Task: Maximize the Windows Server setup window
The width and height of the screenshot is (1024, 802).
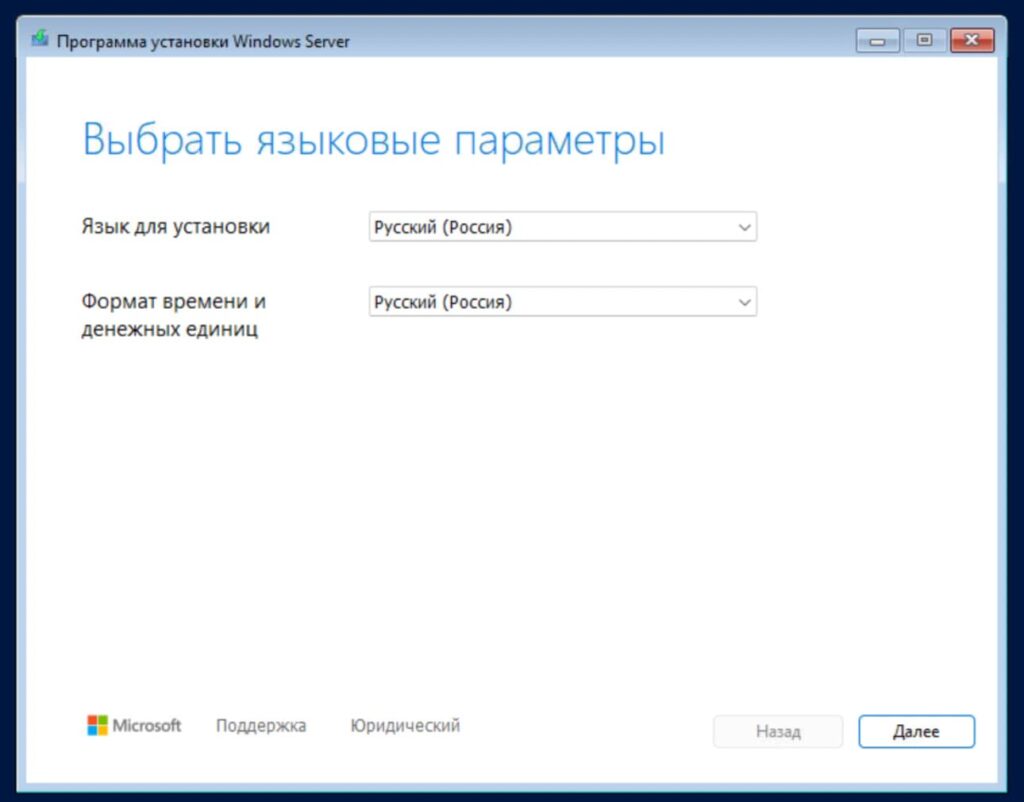Action: 924,40
